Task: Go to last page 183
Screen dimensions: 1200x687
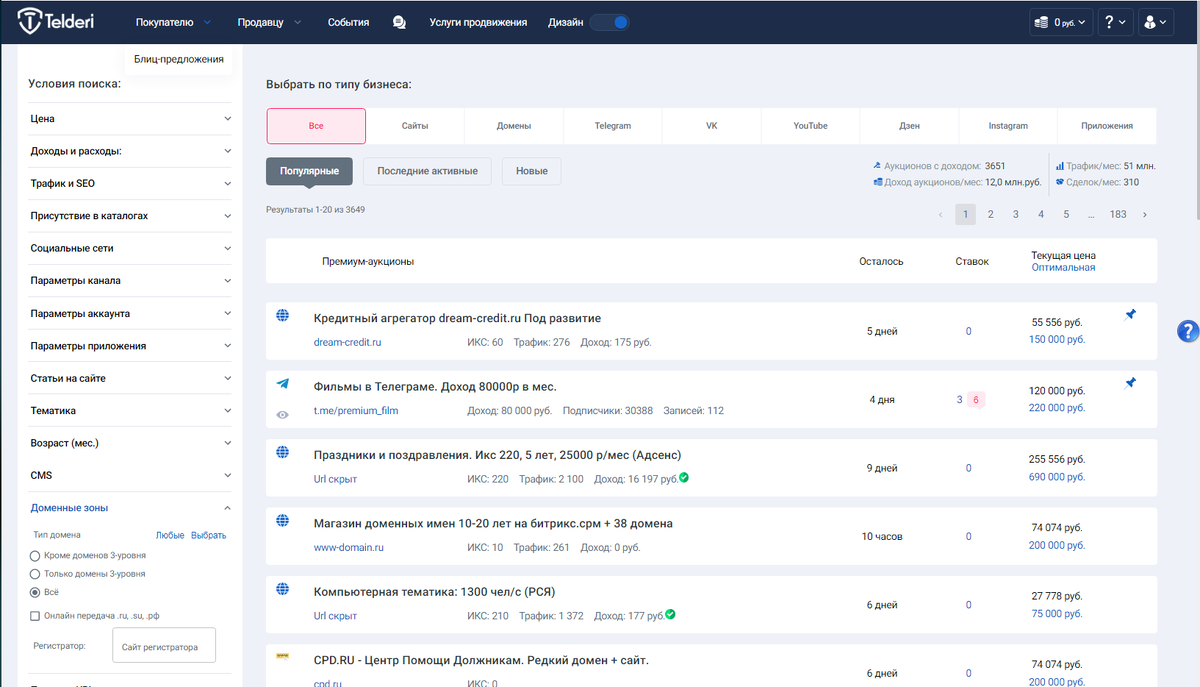Action: [1118, 214]
